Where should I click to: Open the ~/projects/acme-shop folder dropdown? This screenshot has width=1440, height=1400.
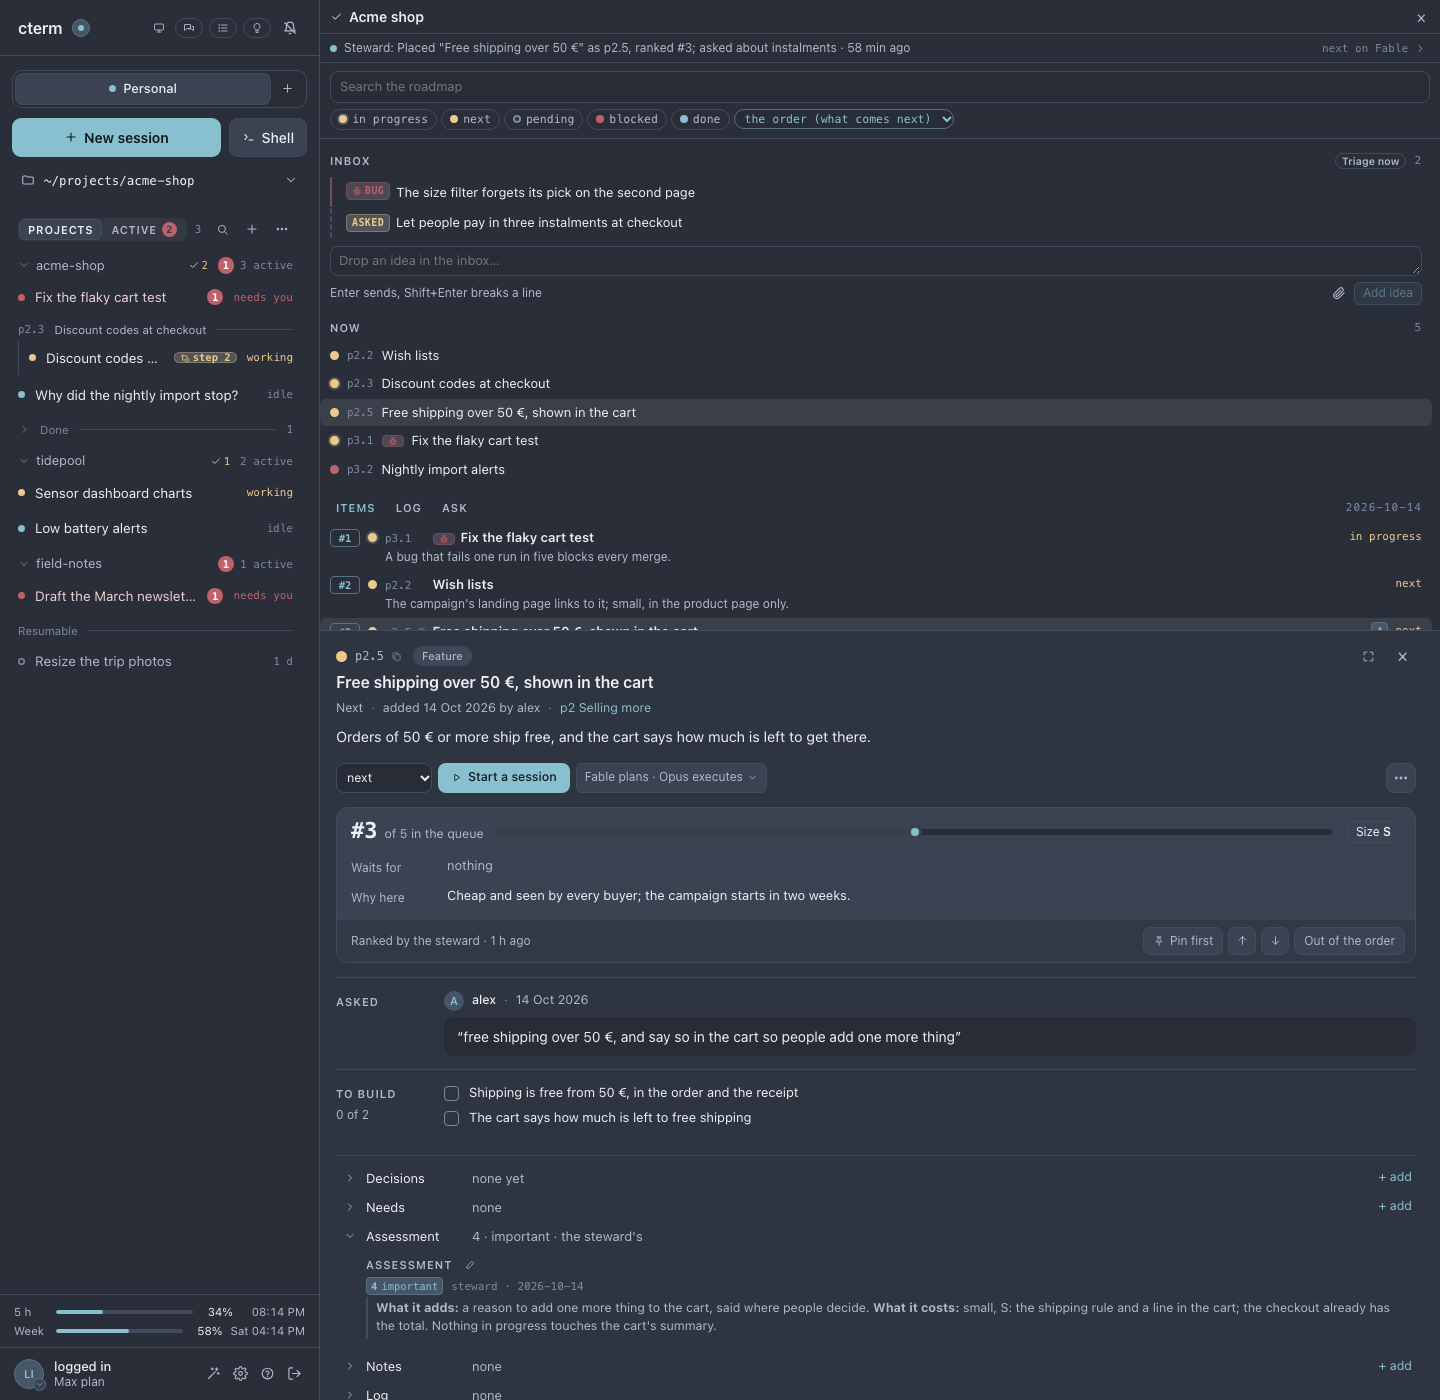pyautogui.click(x=160, y=181)
